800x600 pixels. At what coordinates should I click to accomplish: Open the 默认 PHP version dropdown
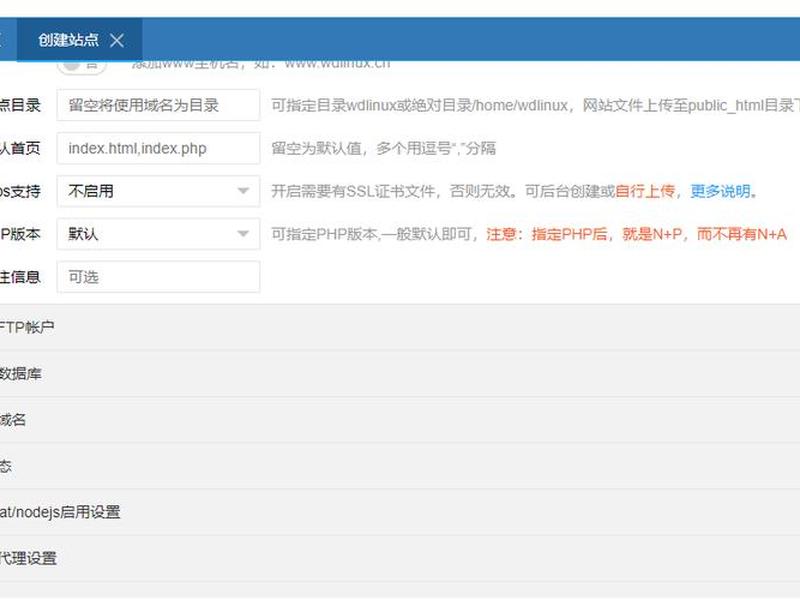pyautogui.click(x=158, y=234)
